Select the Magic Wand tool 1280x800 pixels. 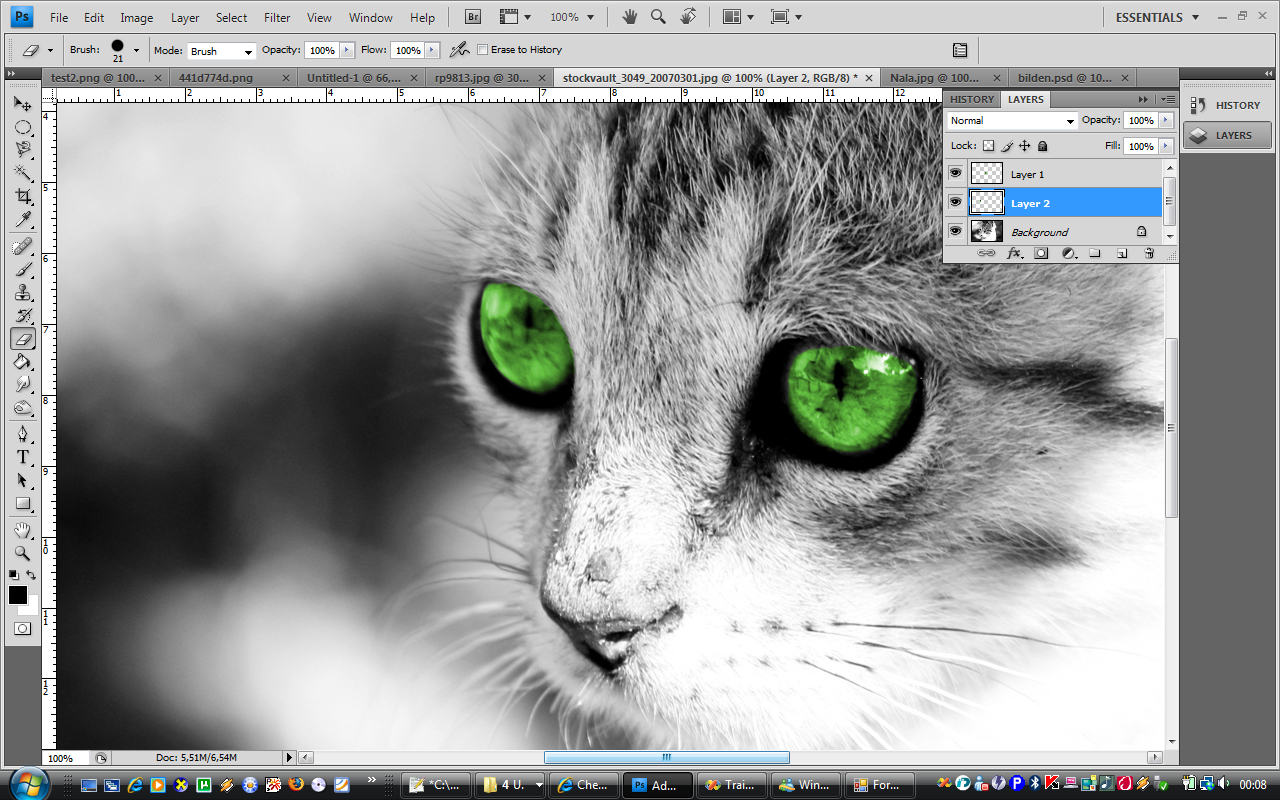coord(23,174)
